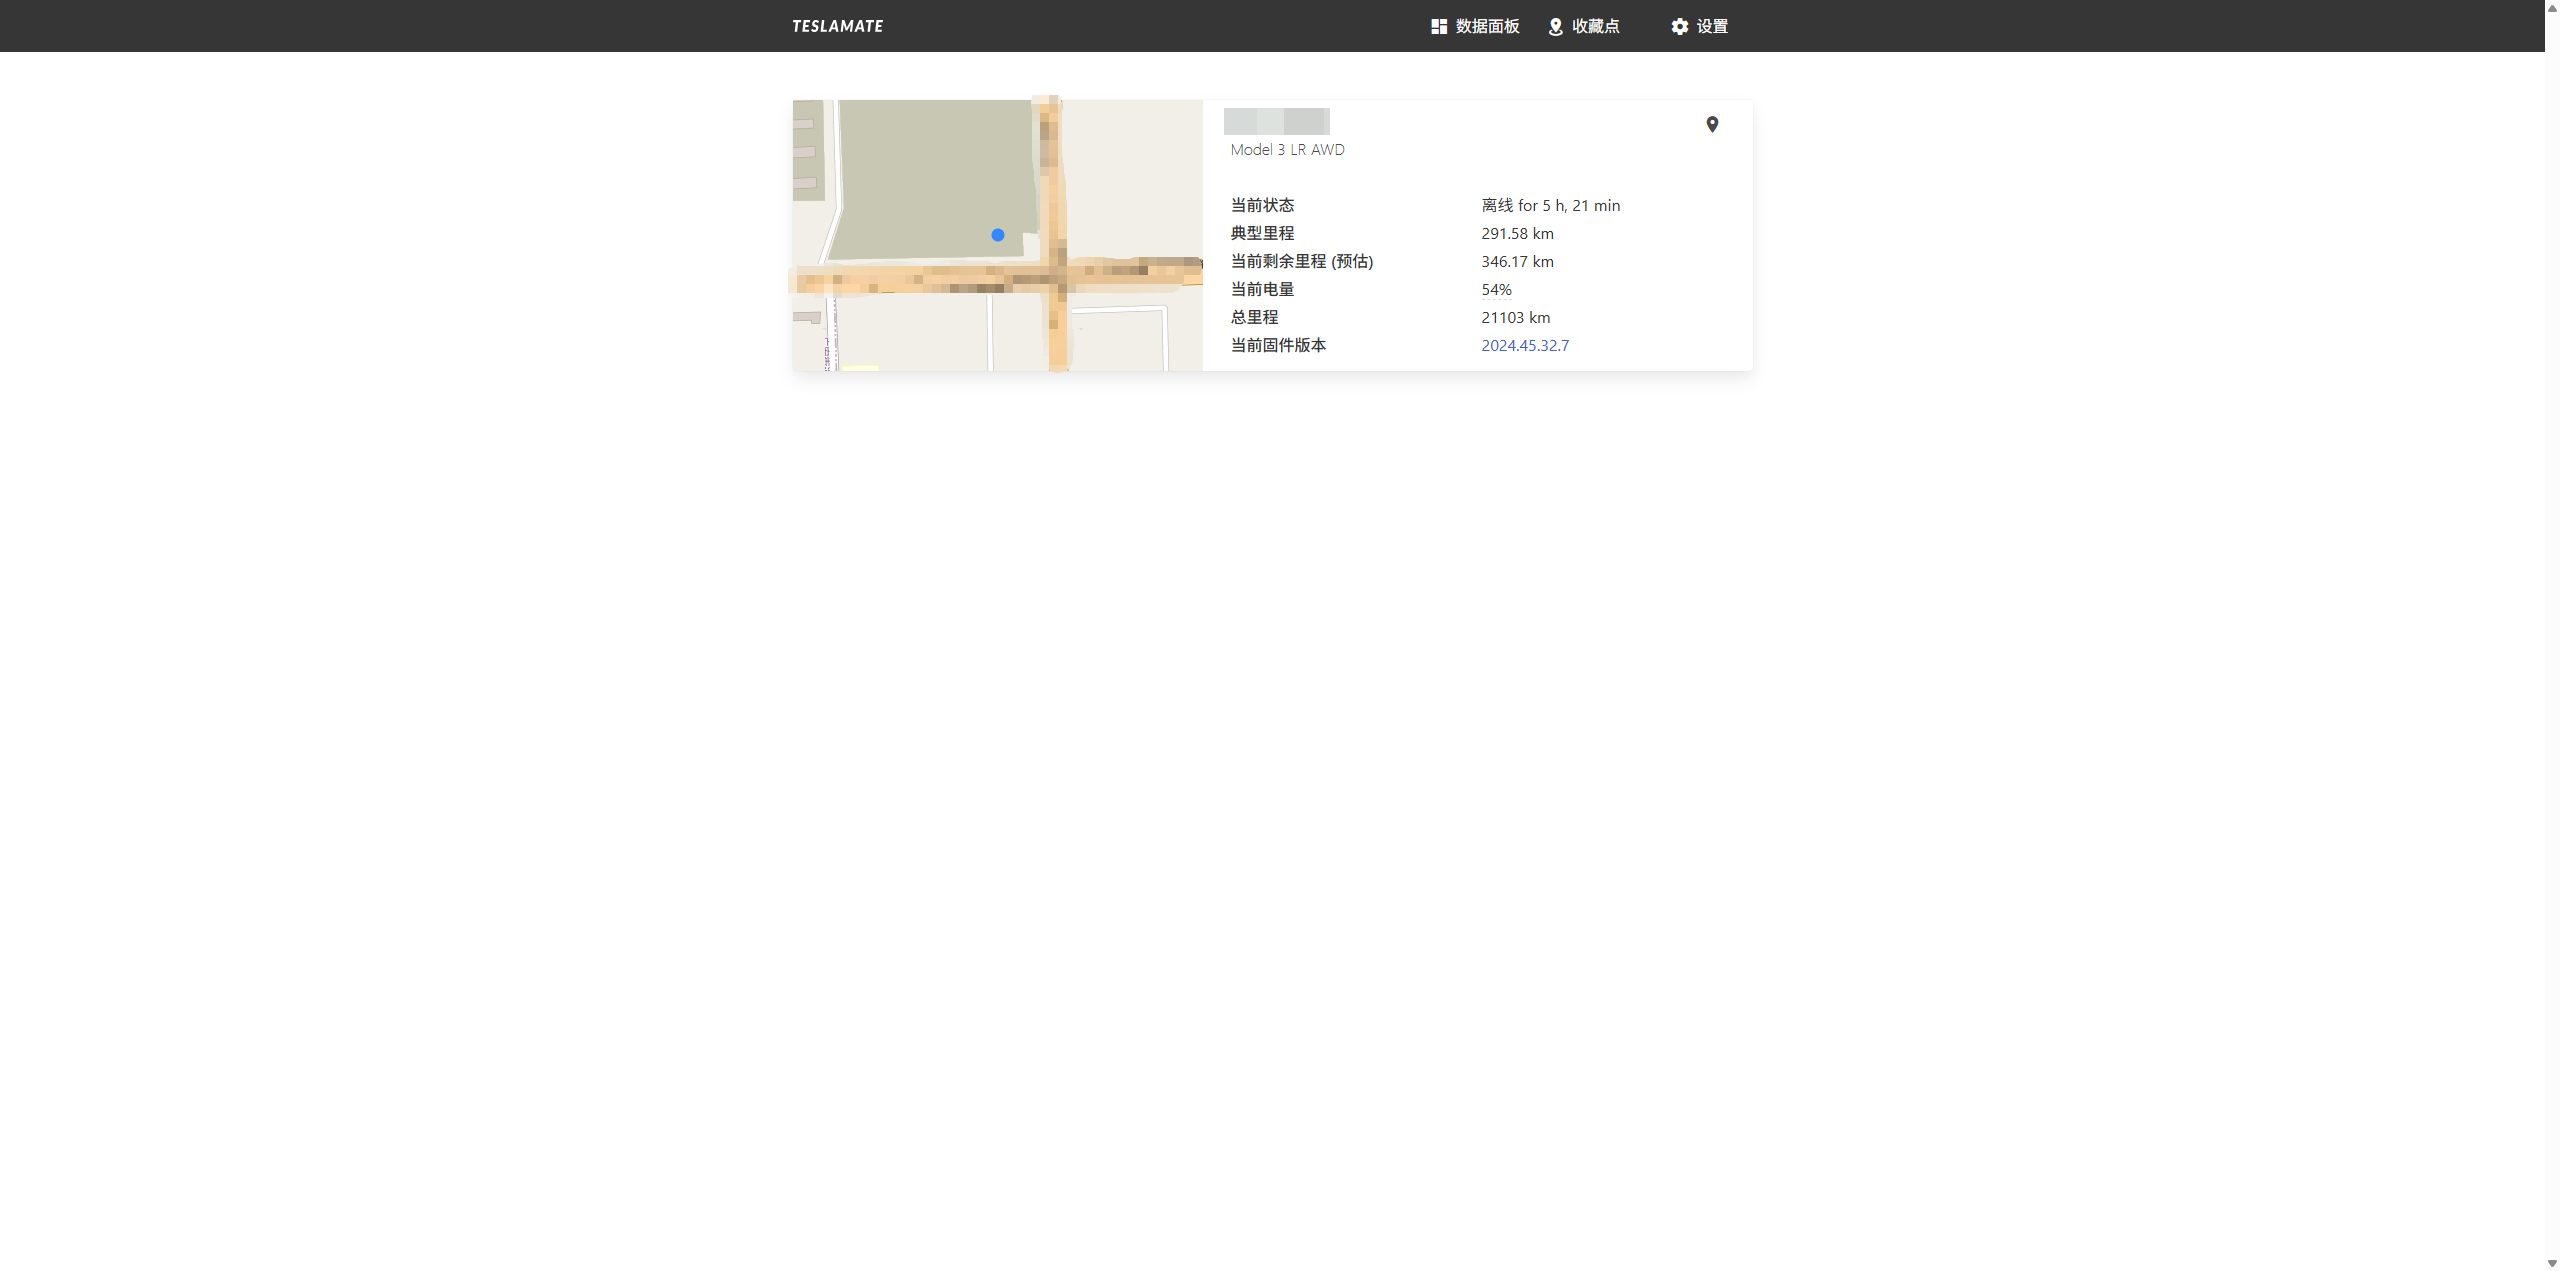Screen dimensions: 2560x1271
Task: Click the settings gear icon
Action: pyautogui.click(x=1679, y=26)
